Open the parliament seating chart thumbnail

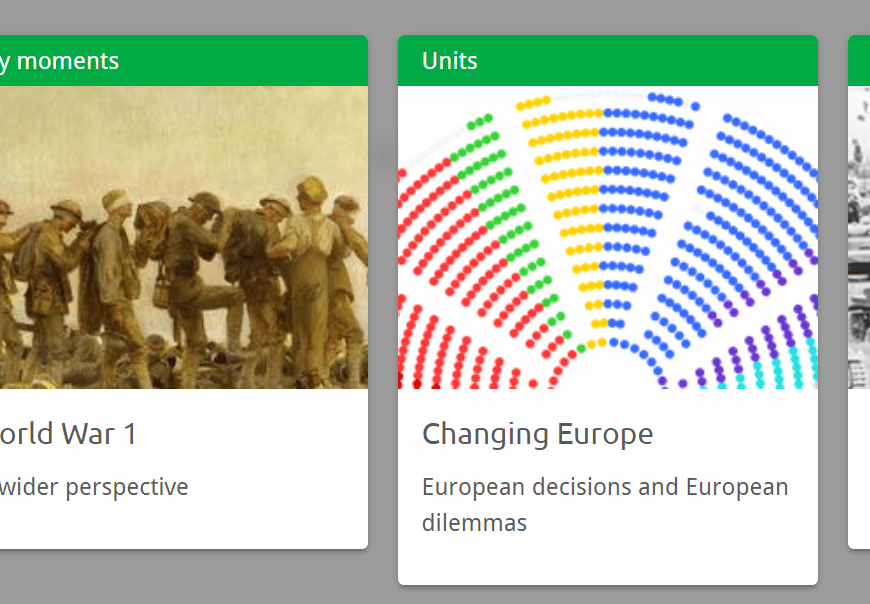click(607, 237)
